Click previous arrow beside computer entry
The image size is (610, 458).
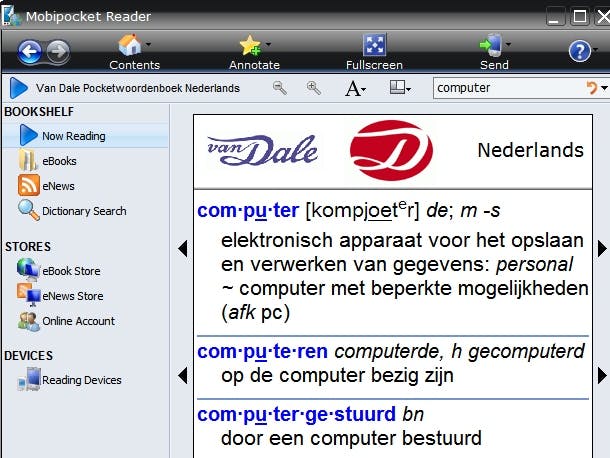pyautogui.click(x=183, y=249)
